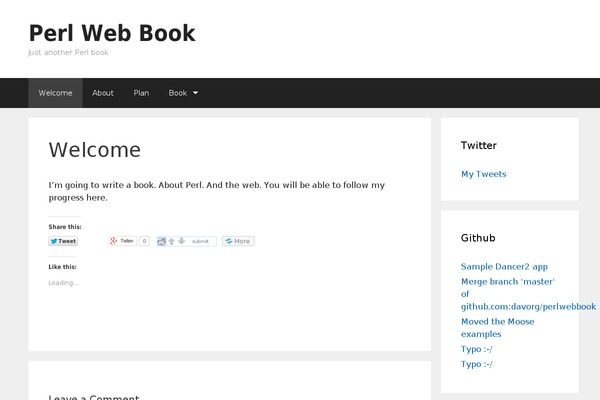600x400 pixels.
Task: Click the Tweet share button
Action: click(x=63, y=241)
